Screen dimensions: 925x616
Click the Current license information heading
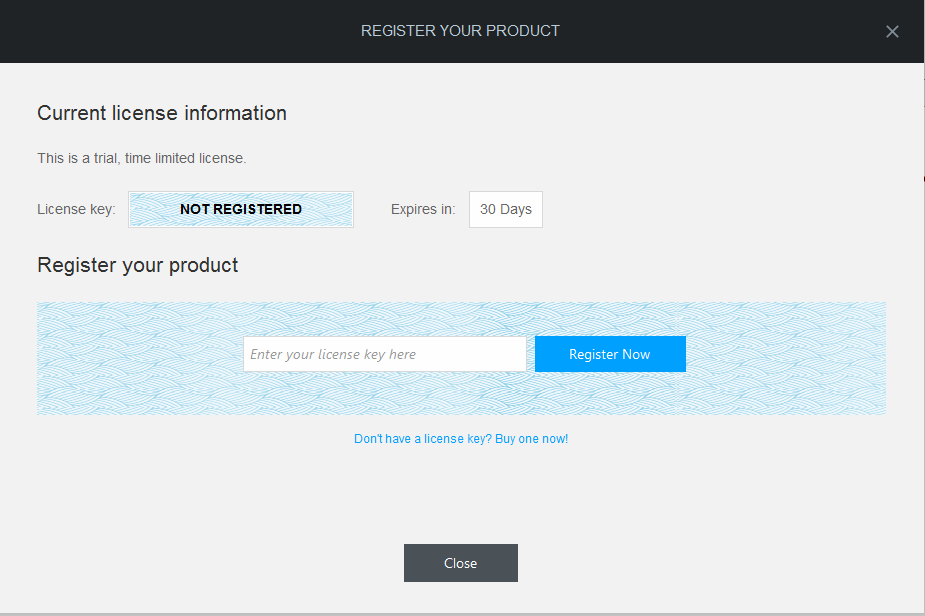(x=162, y=113)
